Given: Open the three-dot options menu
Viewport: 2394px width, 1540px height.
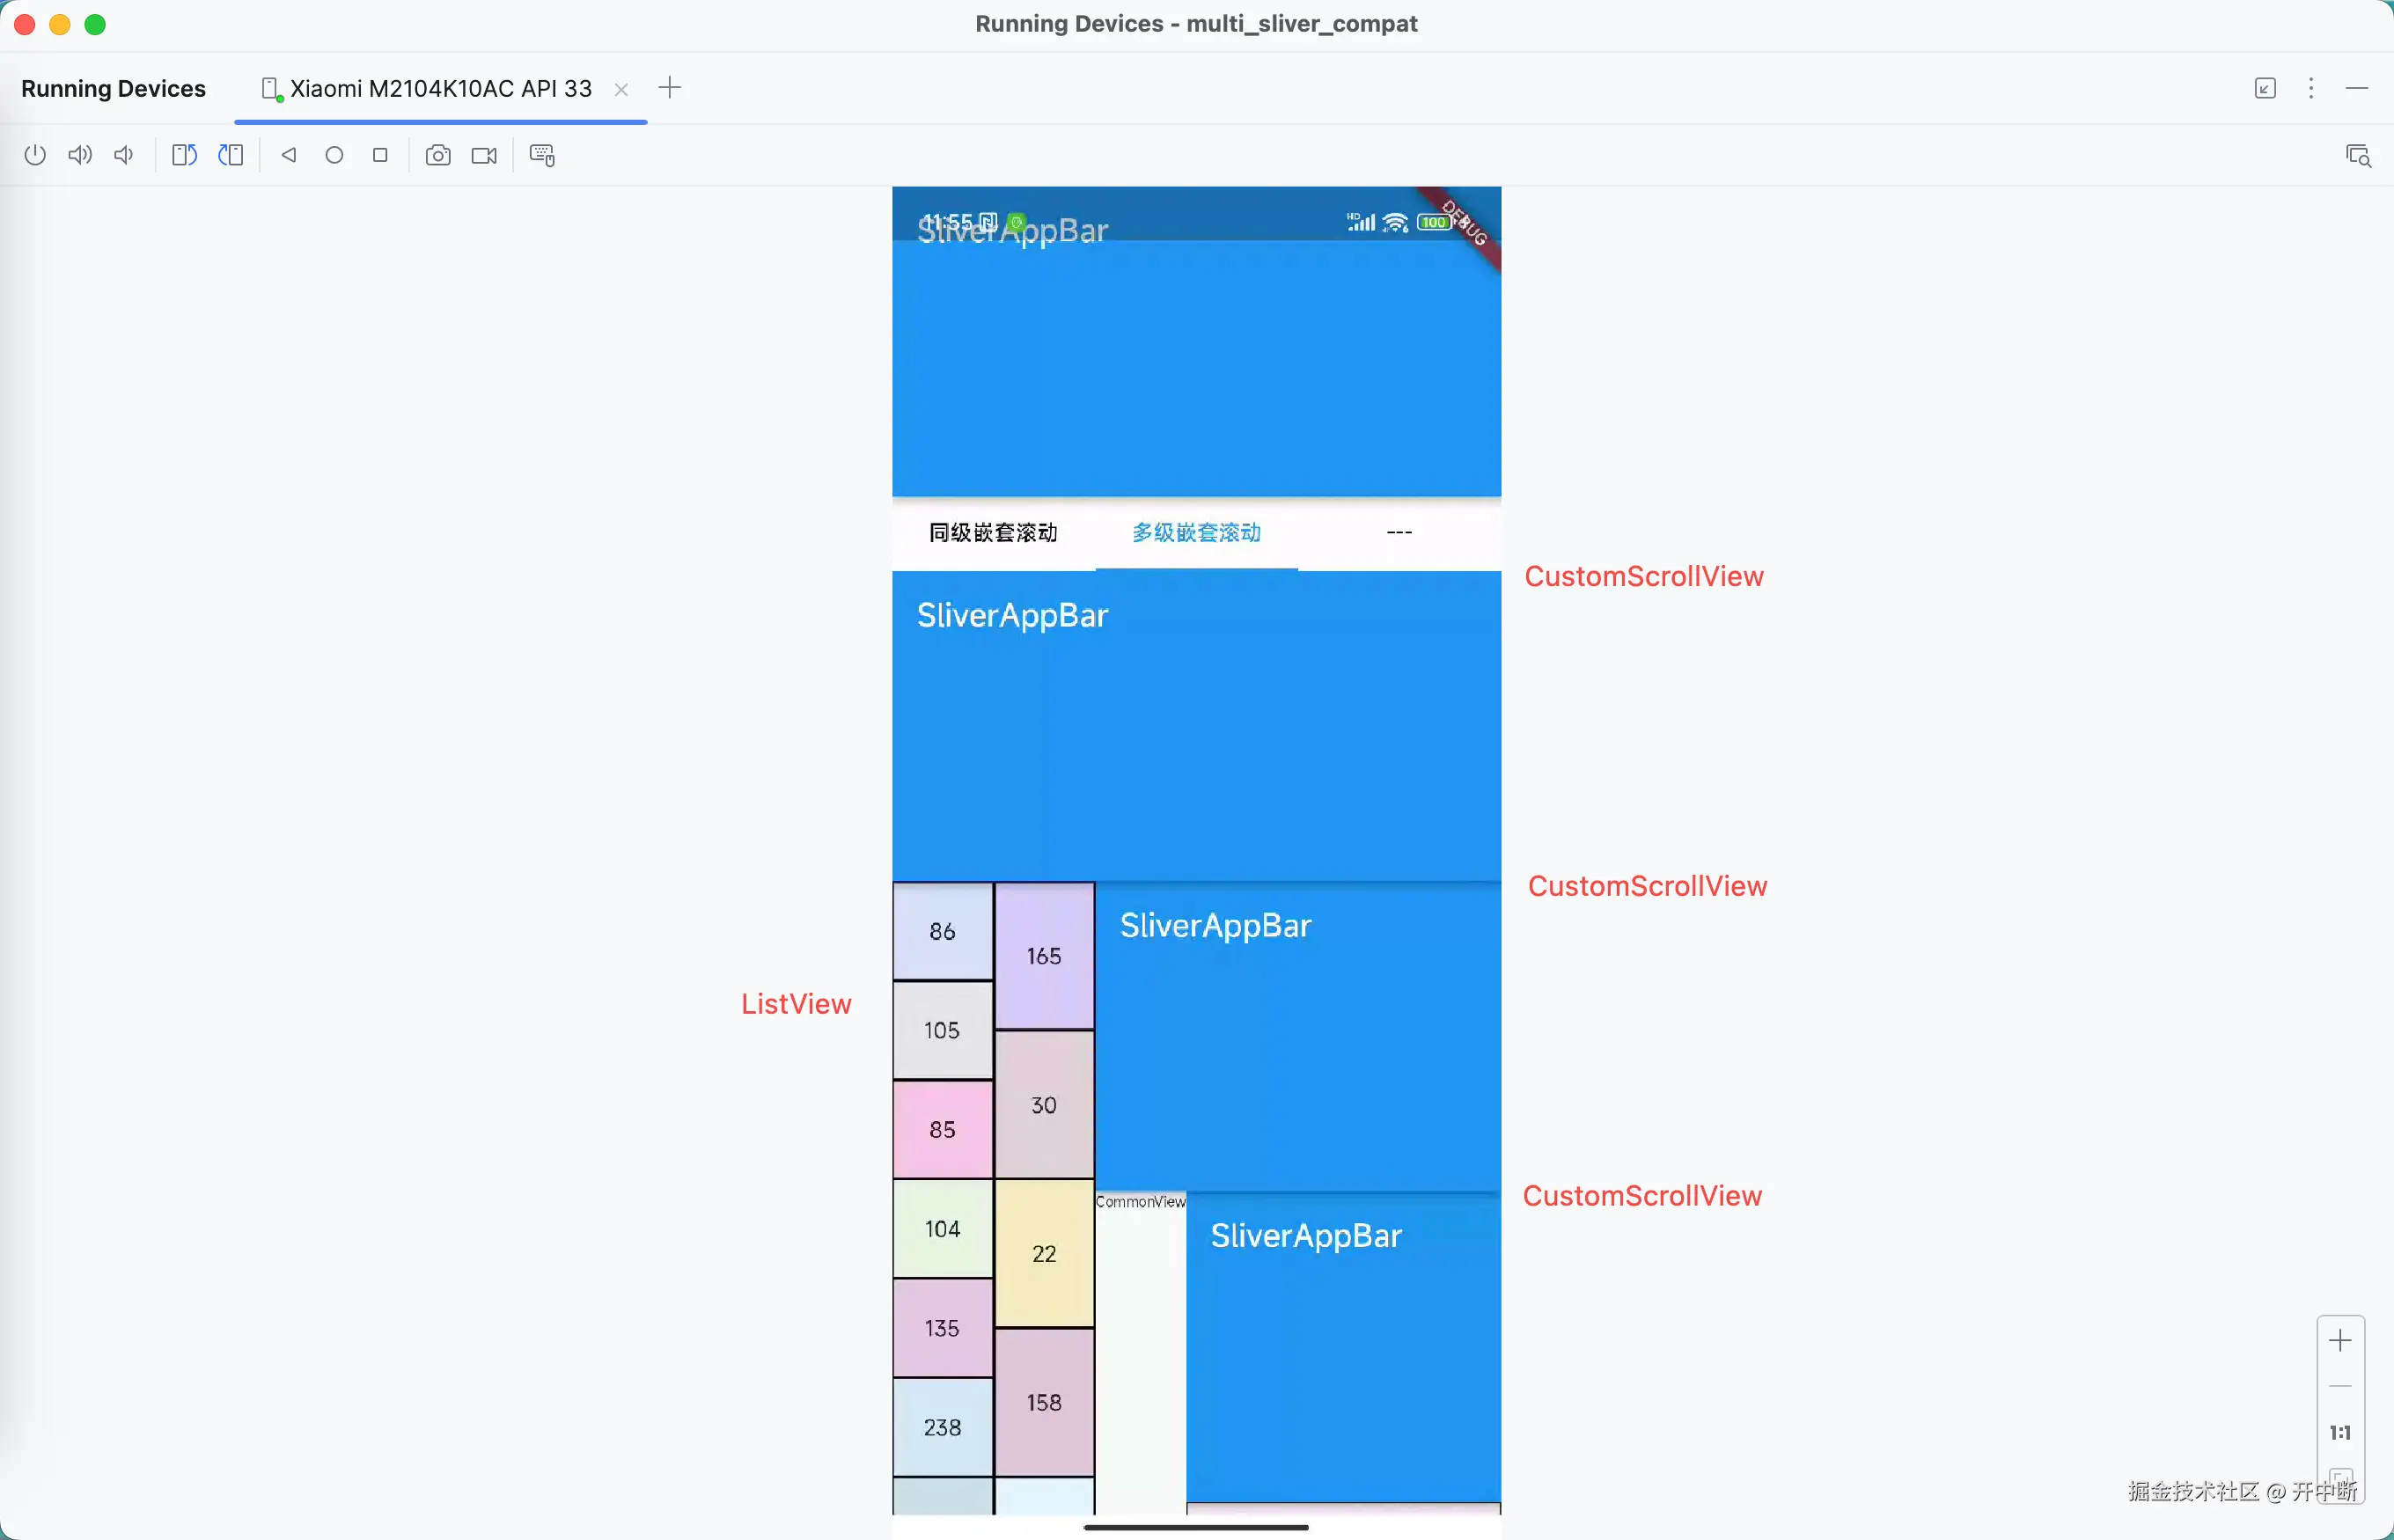Looking at the screenshot, I should point(2311,88).
